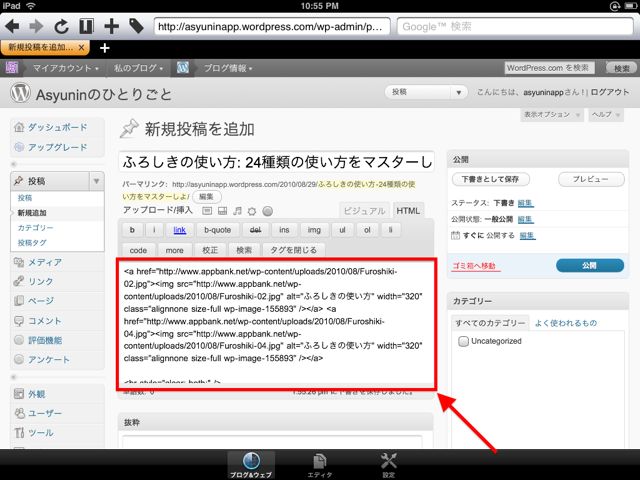Click the ログアウト link
The height and width of the screenshot is (480, 640).
tap(610, 92)
